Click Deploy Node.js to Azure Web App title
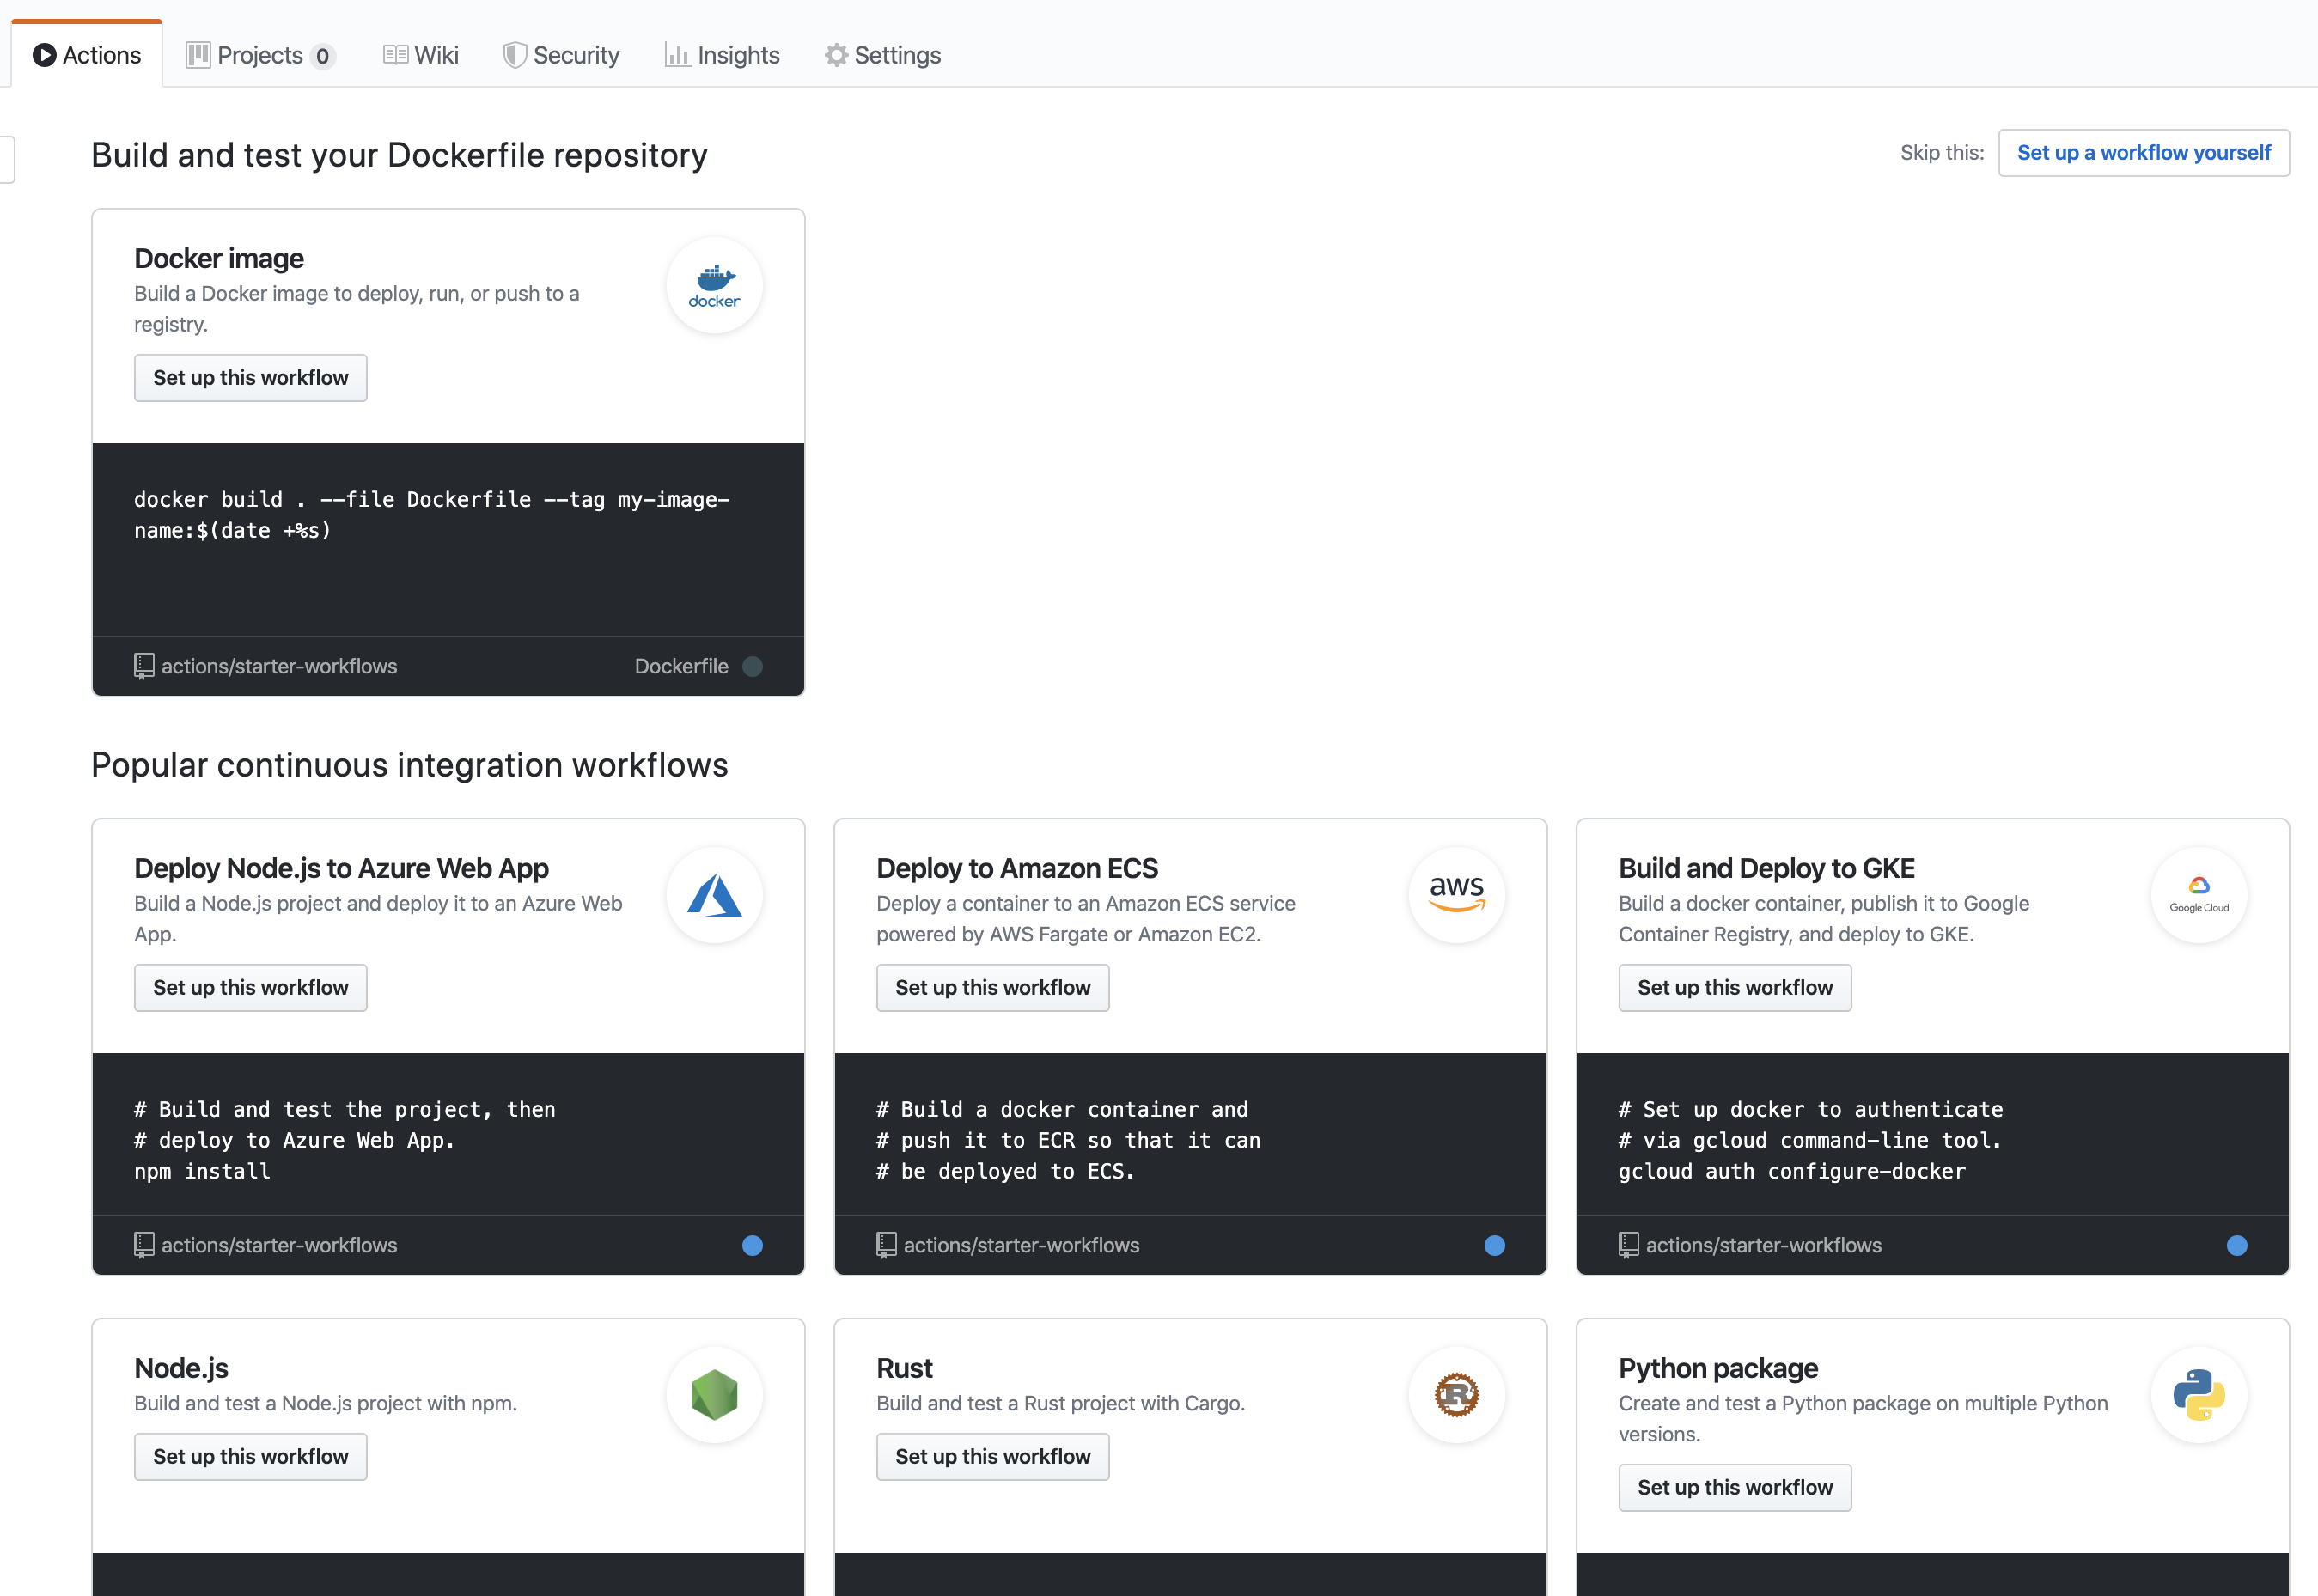 (x=341, y=869)
